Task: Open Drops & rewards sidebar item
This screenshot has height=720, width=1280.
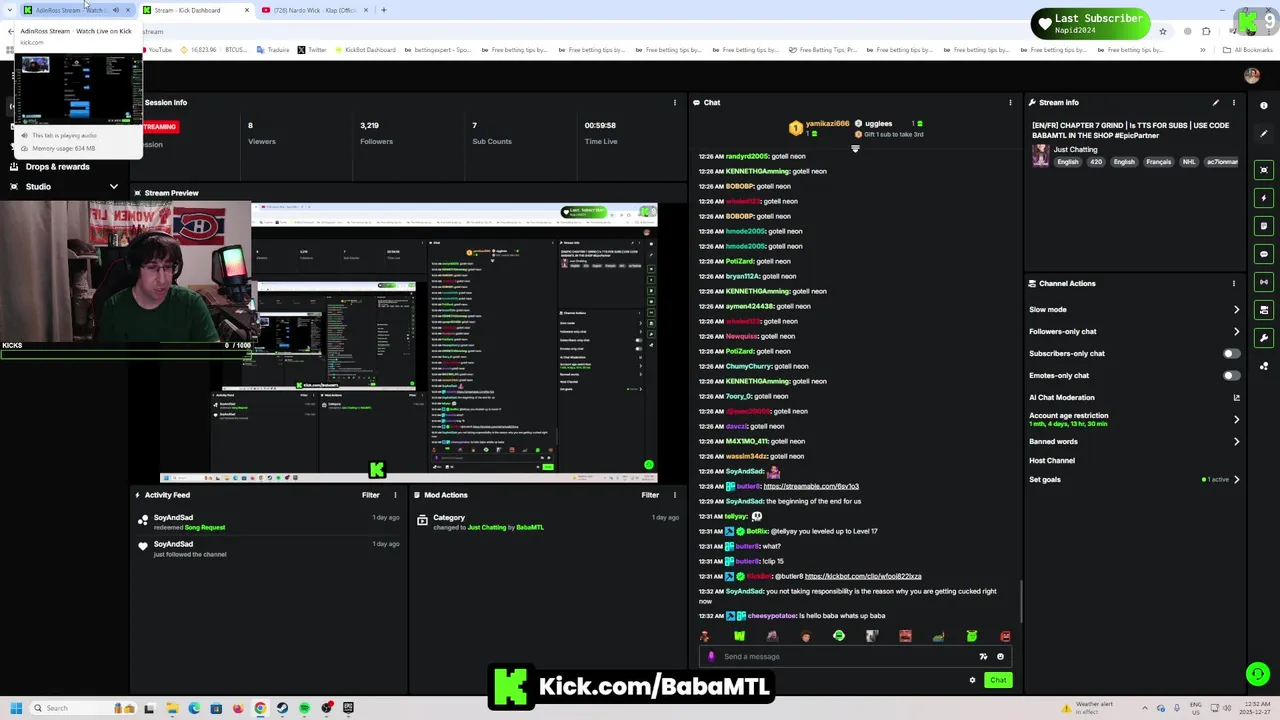Action: [x=58, y=167]
